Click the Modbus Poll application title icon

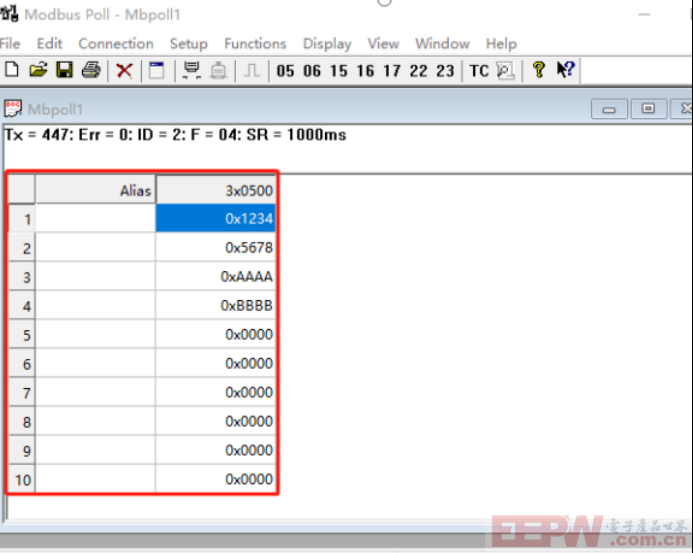click(9, 14)
